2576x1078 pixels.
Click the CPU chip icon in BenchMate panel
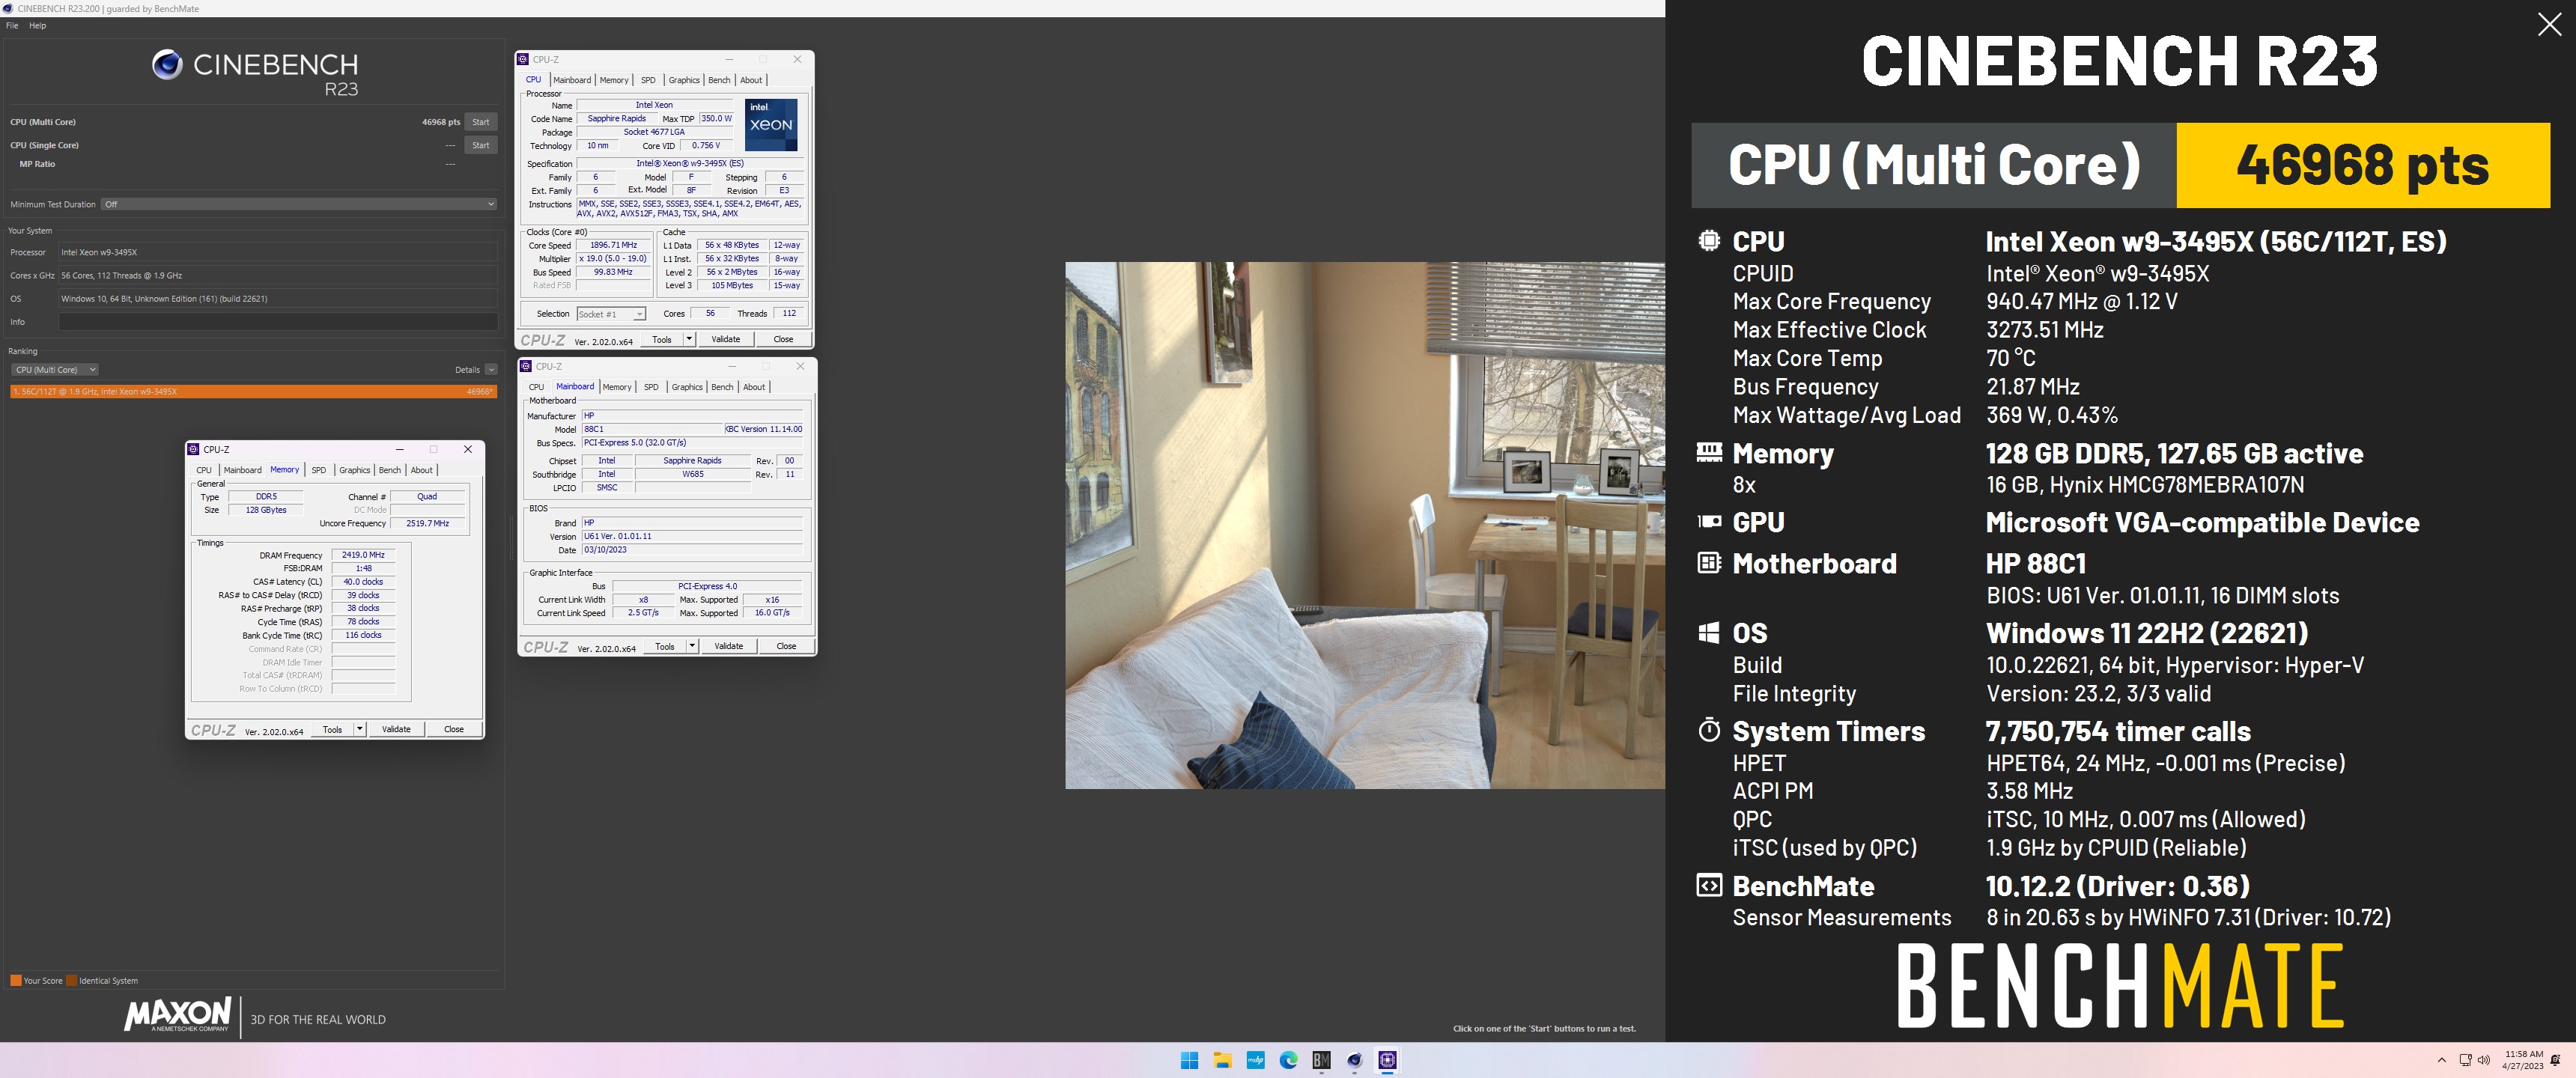point(1709,241)
